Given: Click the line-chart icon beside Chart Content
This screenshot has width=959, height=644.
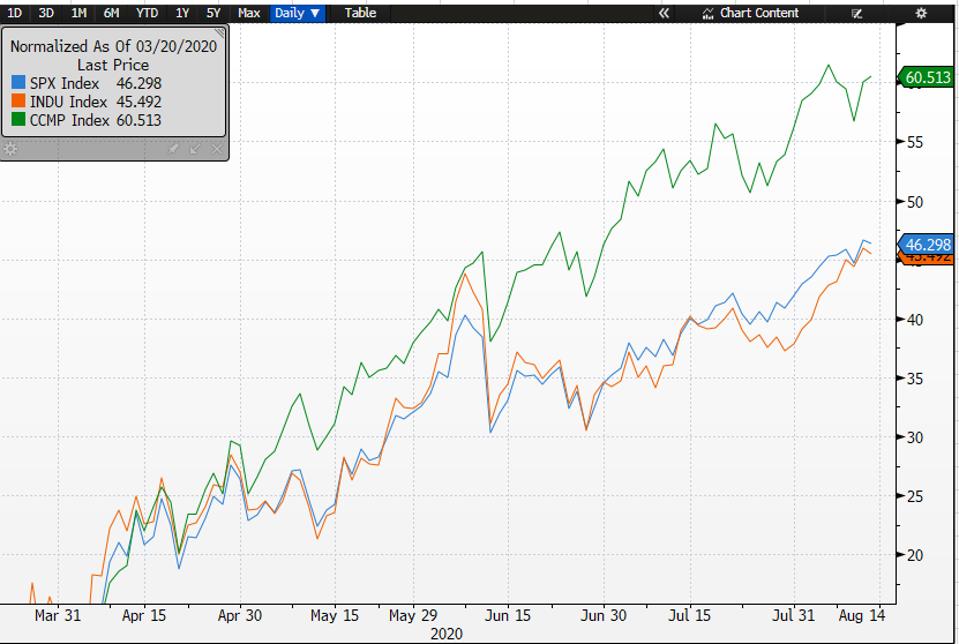Looking at the screenshot, I should (x=706, y=13).
